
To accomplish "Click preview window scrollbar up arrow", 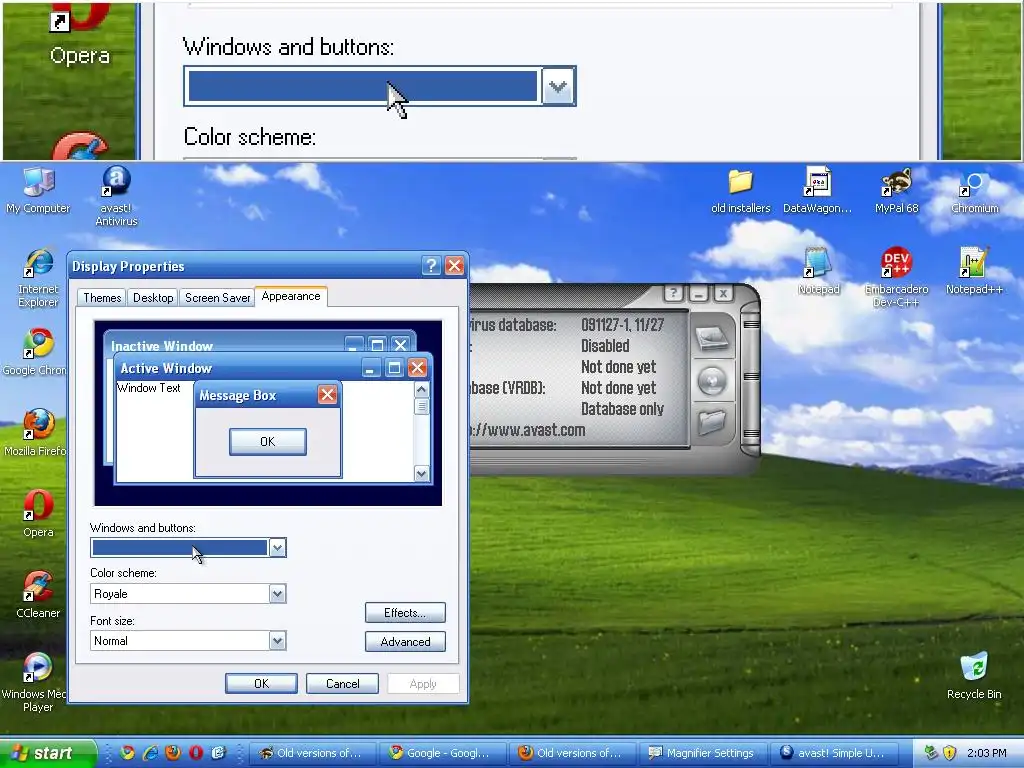I will (421, 390).
